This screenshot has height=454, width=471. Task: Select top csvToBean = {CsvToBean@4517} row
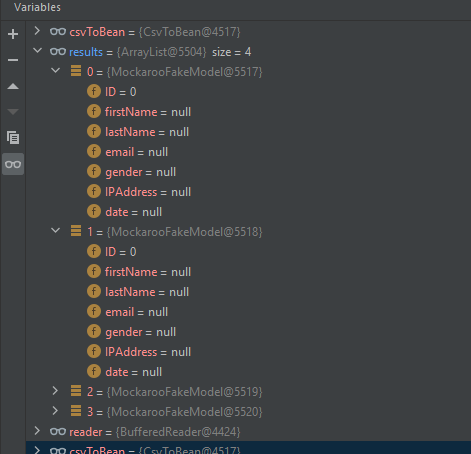[248, 32]
